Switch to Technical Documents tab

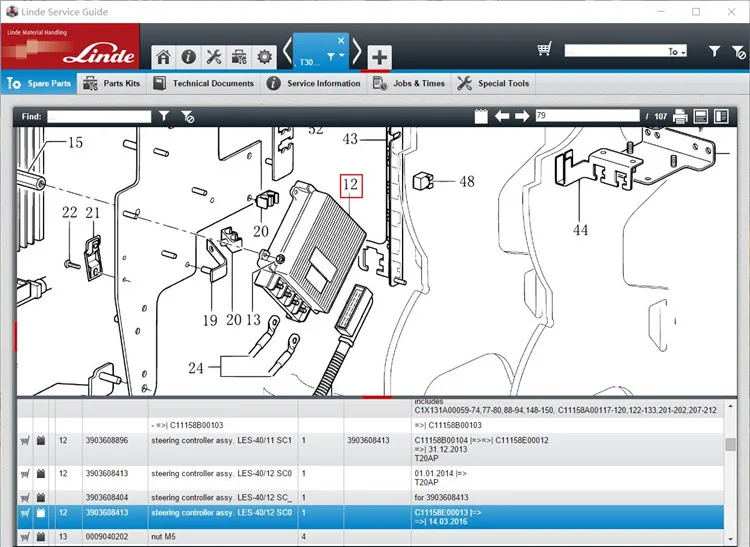[203, 83]
